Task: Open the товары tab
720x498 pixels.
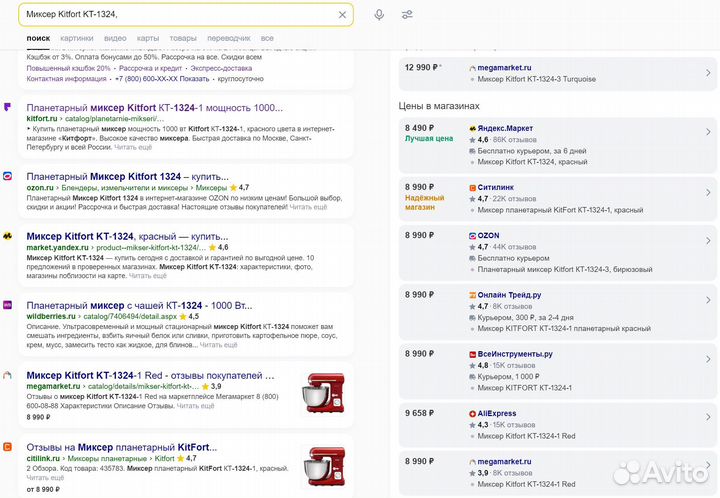Action: tap(183, 38)
